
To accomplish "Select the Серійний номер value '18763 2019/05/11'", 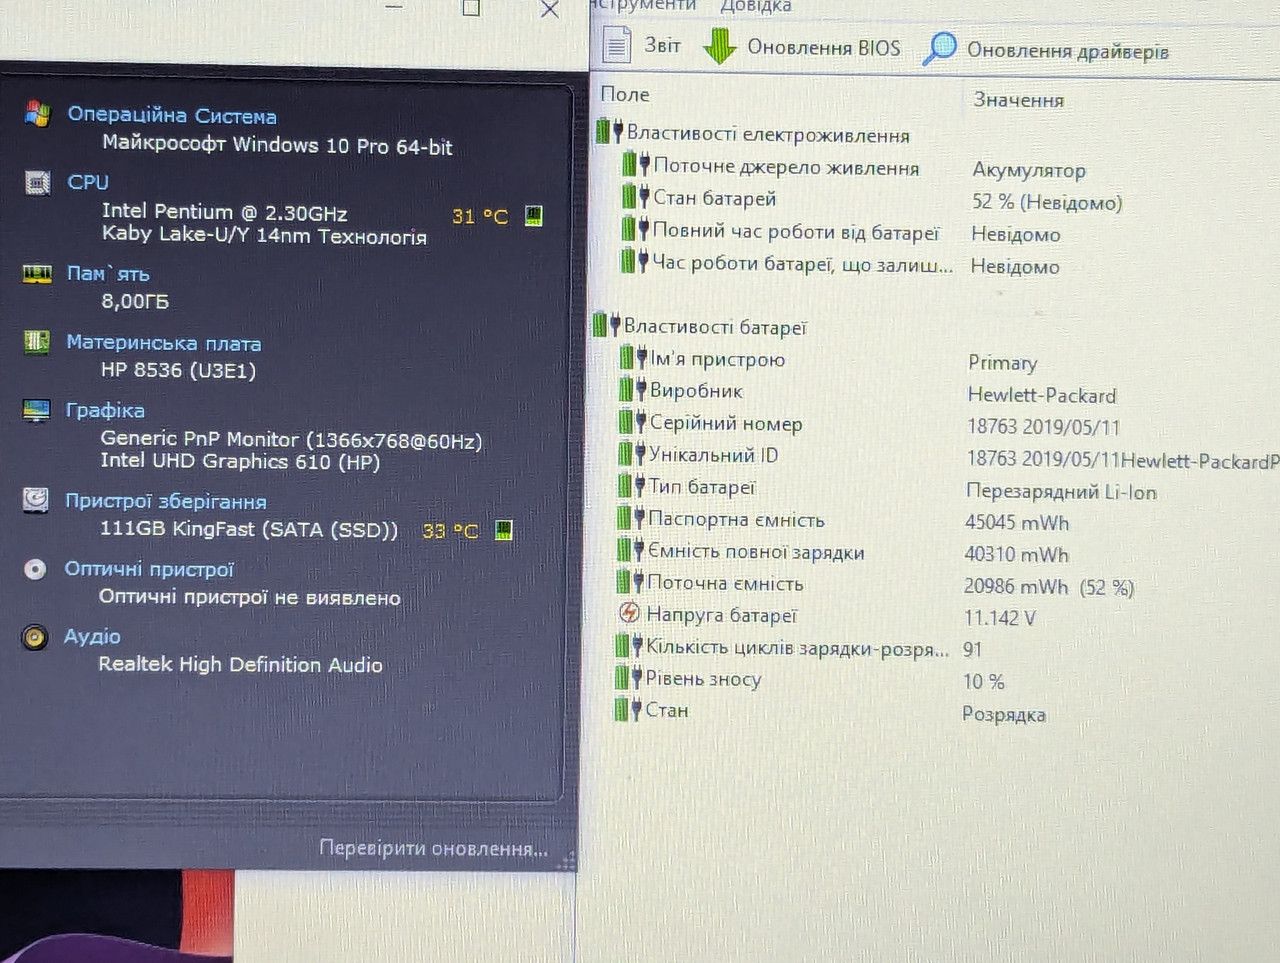I will tap(1044, 427).
